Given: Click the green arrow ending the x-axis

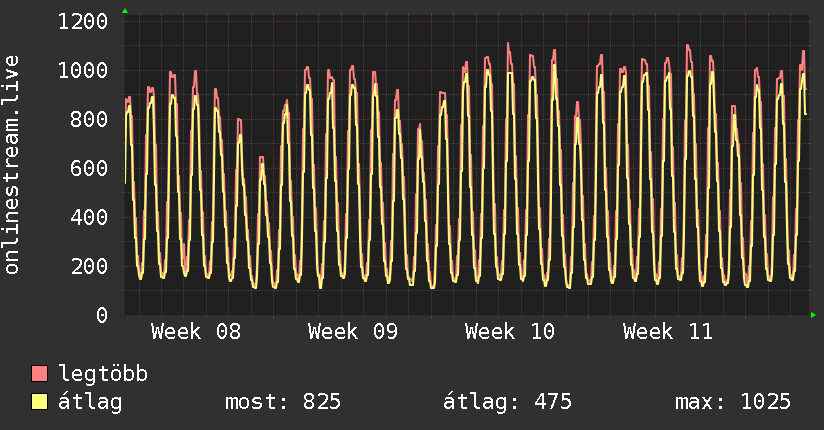Looking at the screenshot, I should pos(814,315).
